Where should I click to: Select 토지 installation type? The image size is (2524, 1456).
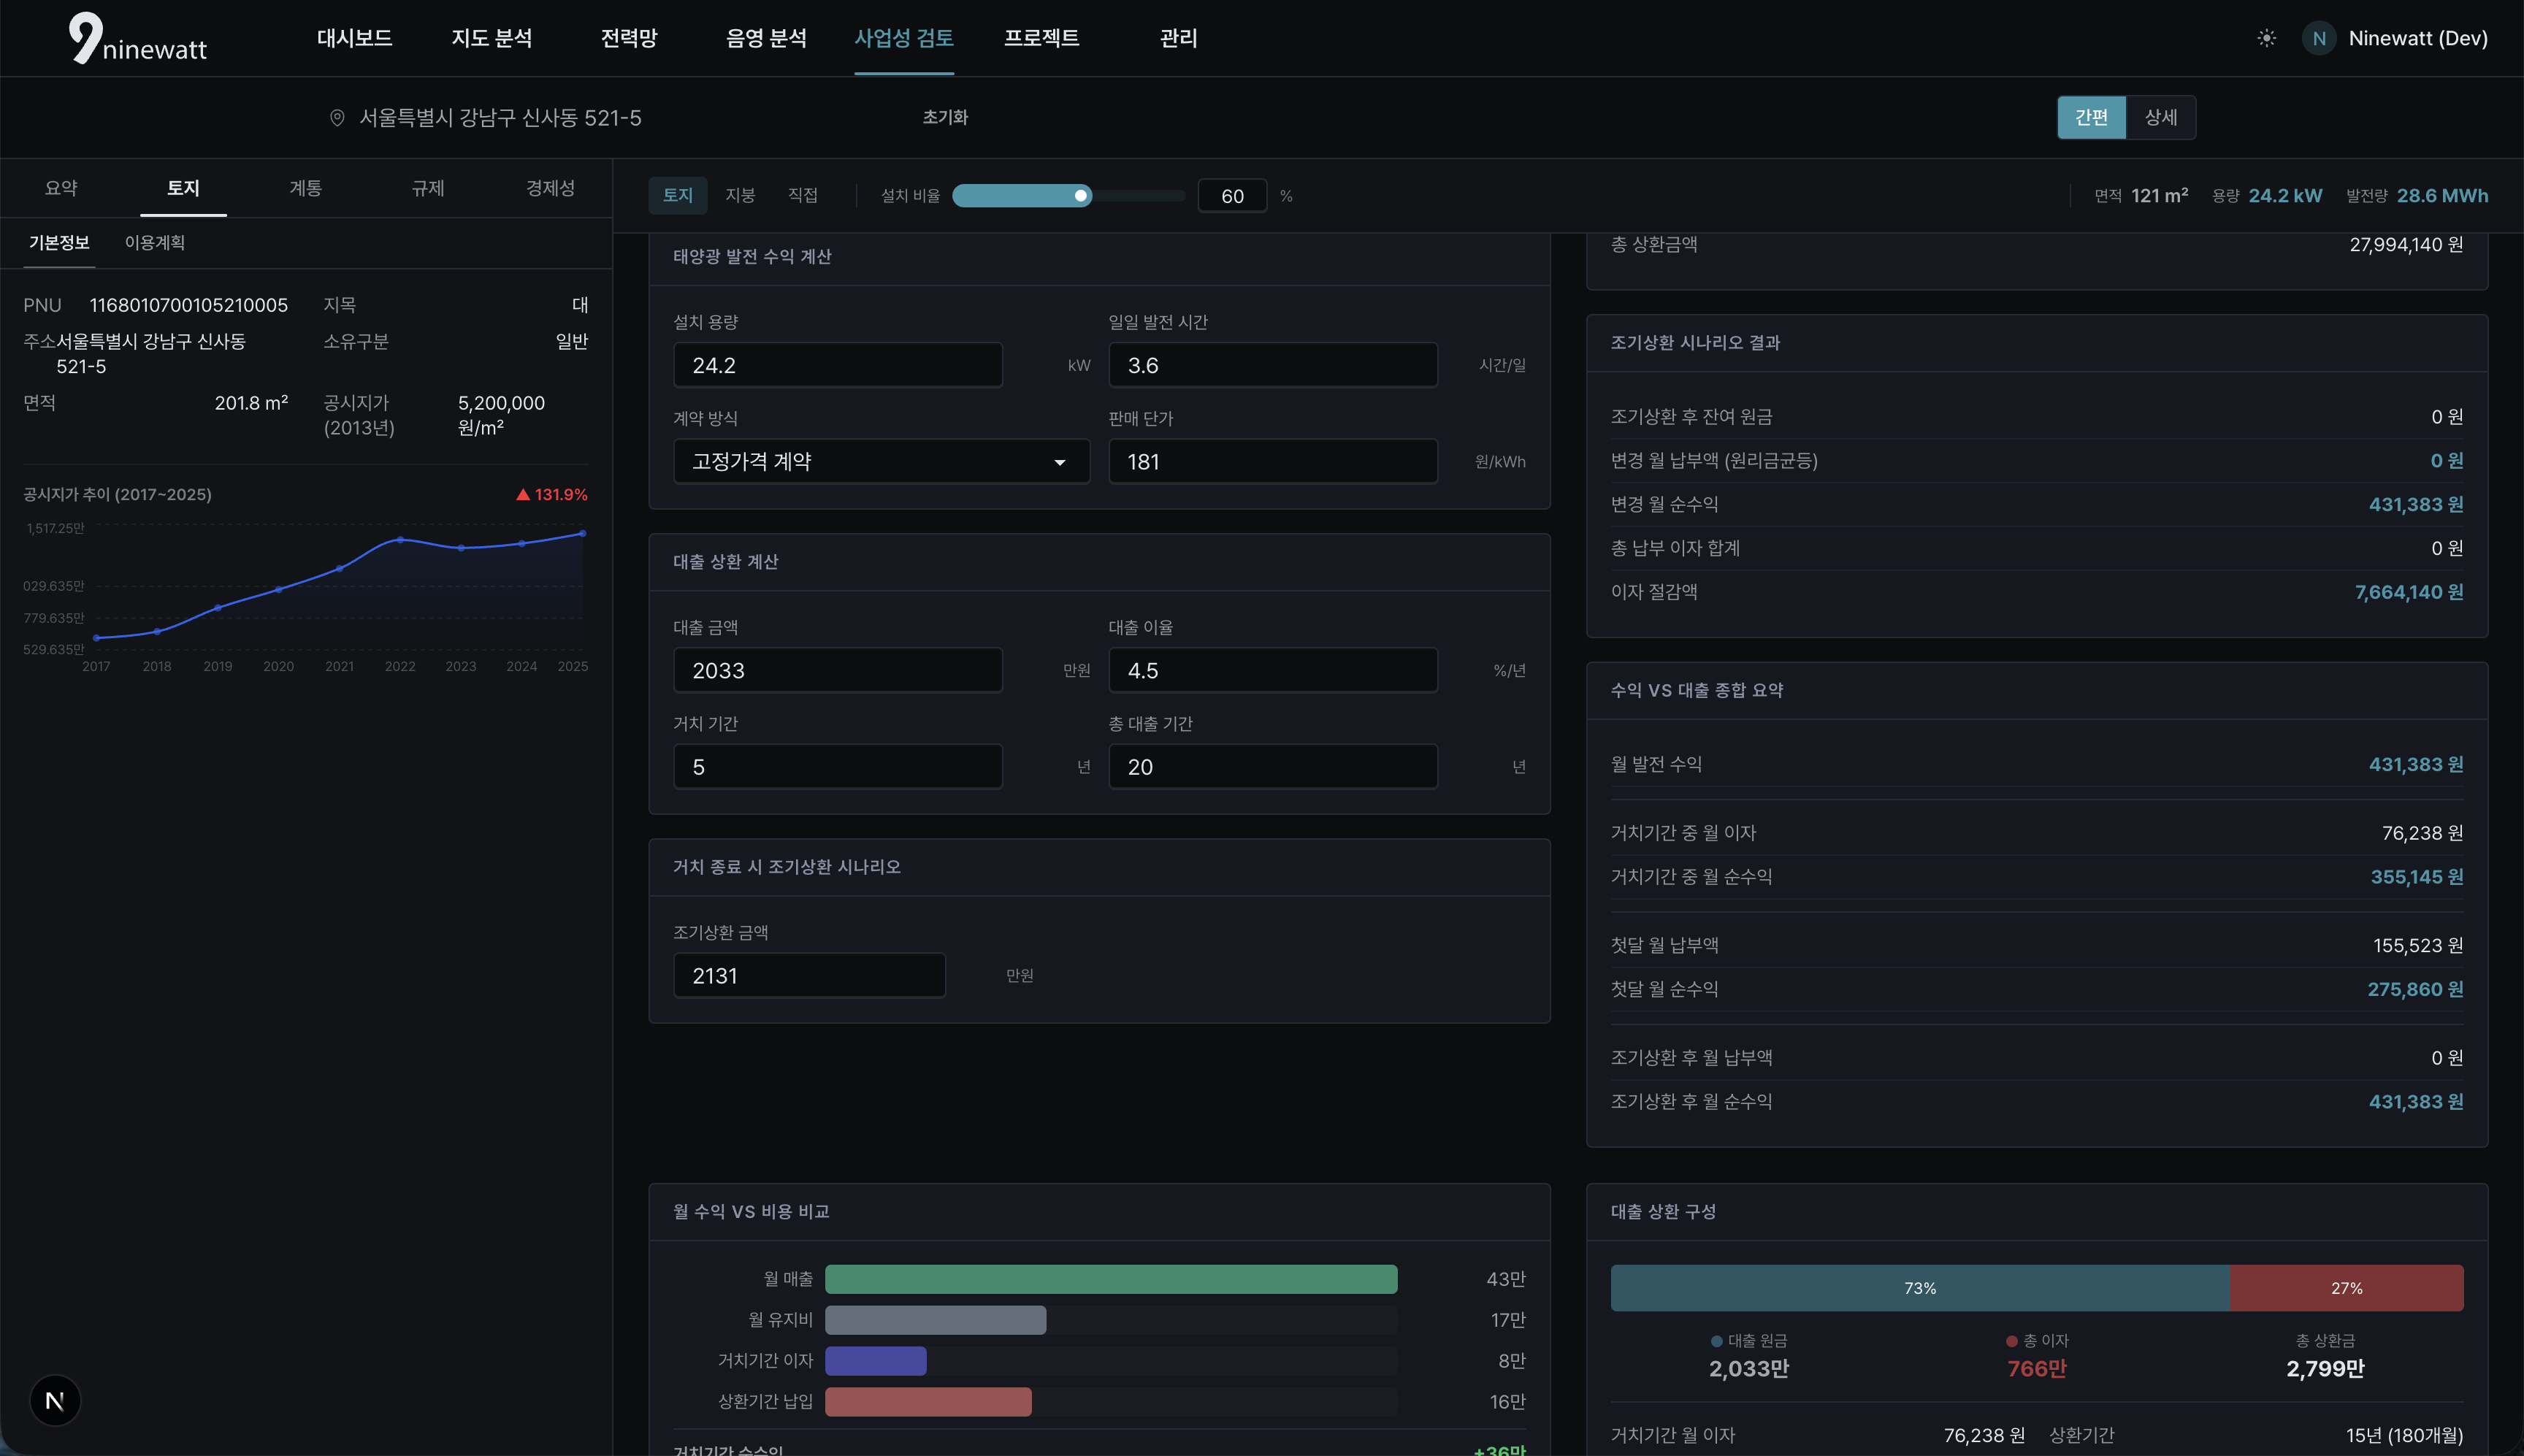tap(678, 195)
